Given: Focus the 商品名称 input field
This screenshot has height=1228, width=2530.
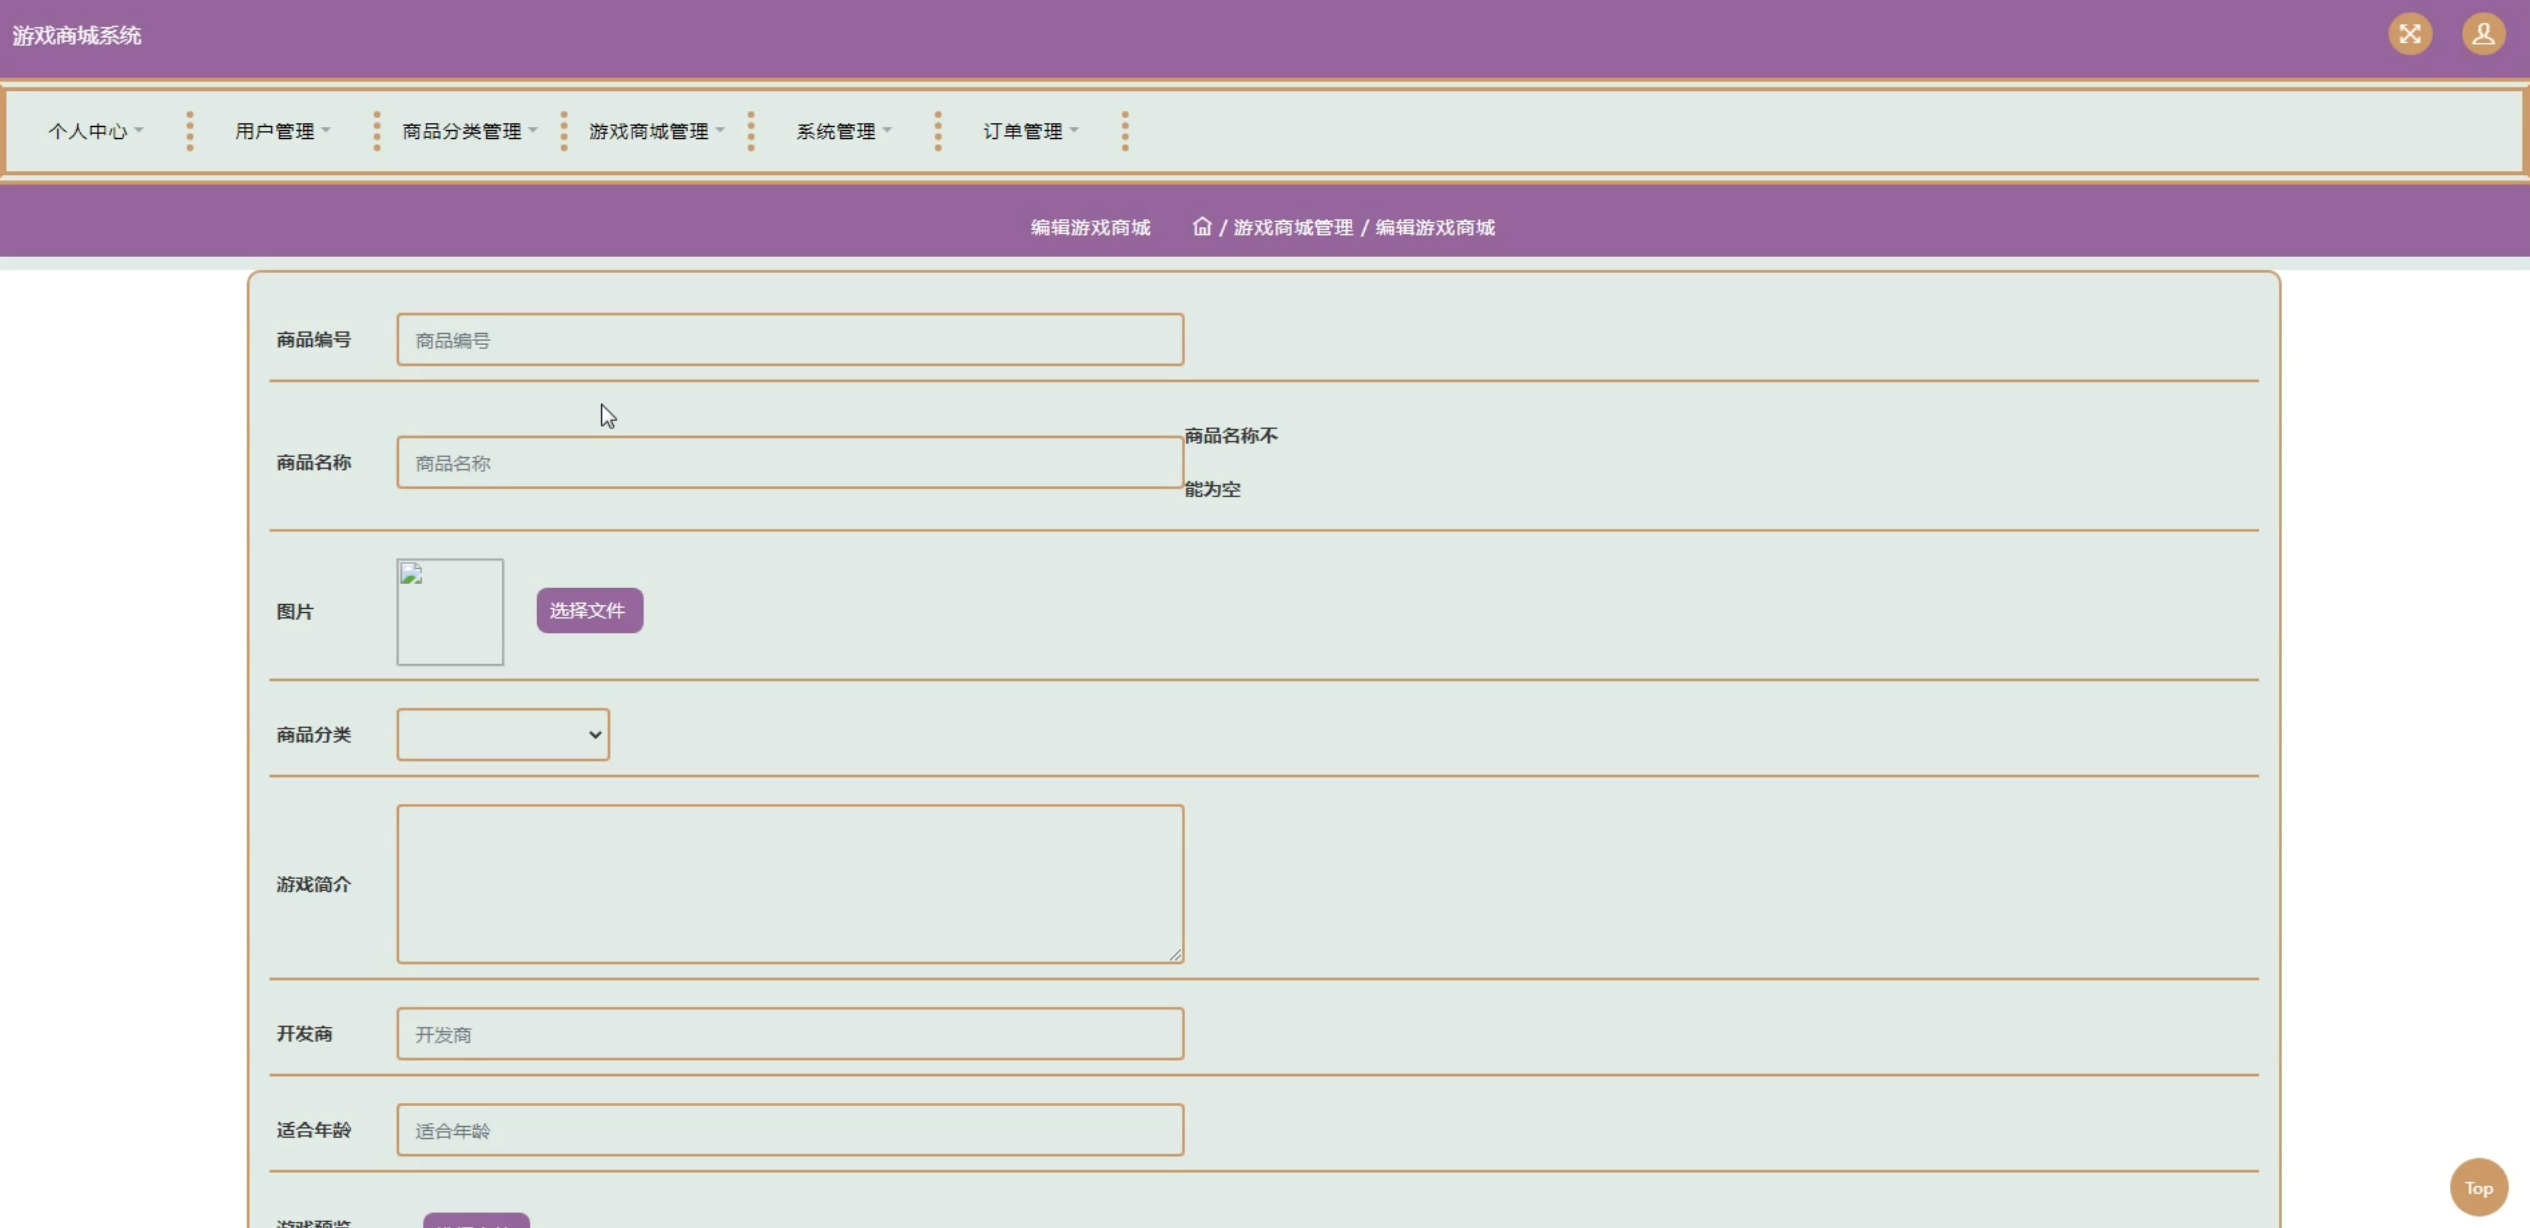Looking at the screenshot, I should coord(790,463).
